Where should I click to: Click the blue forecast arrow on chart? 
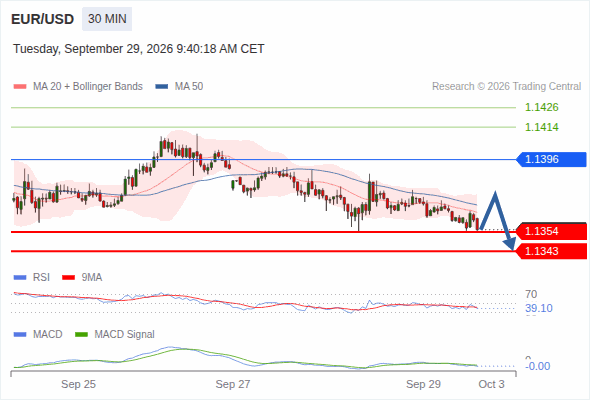click(x=498, y=220)
